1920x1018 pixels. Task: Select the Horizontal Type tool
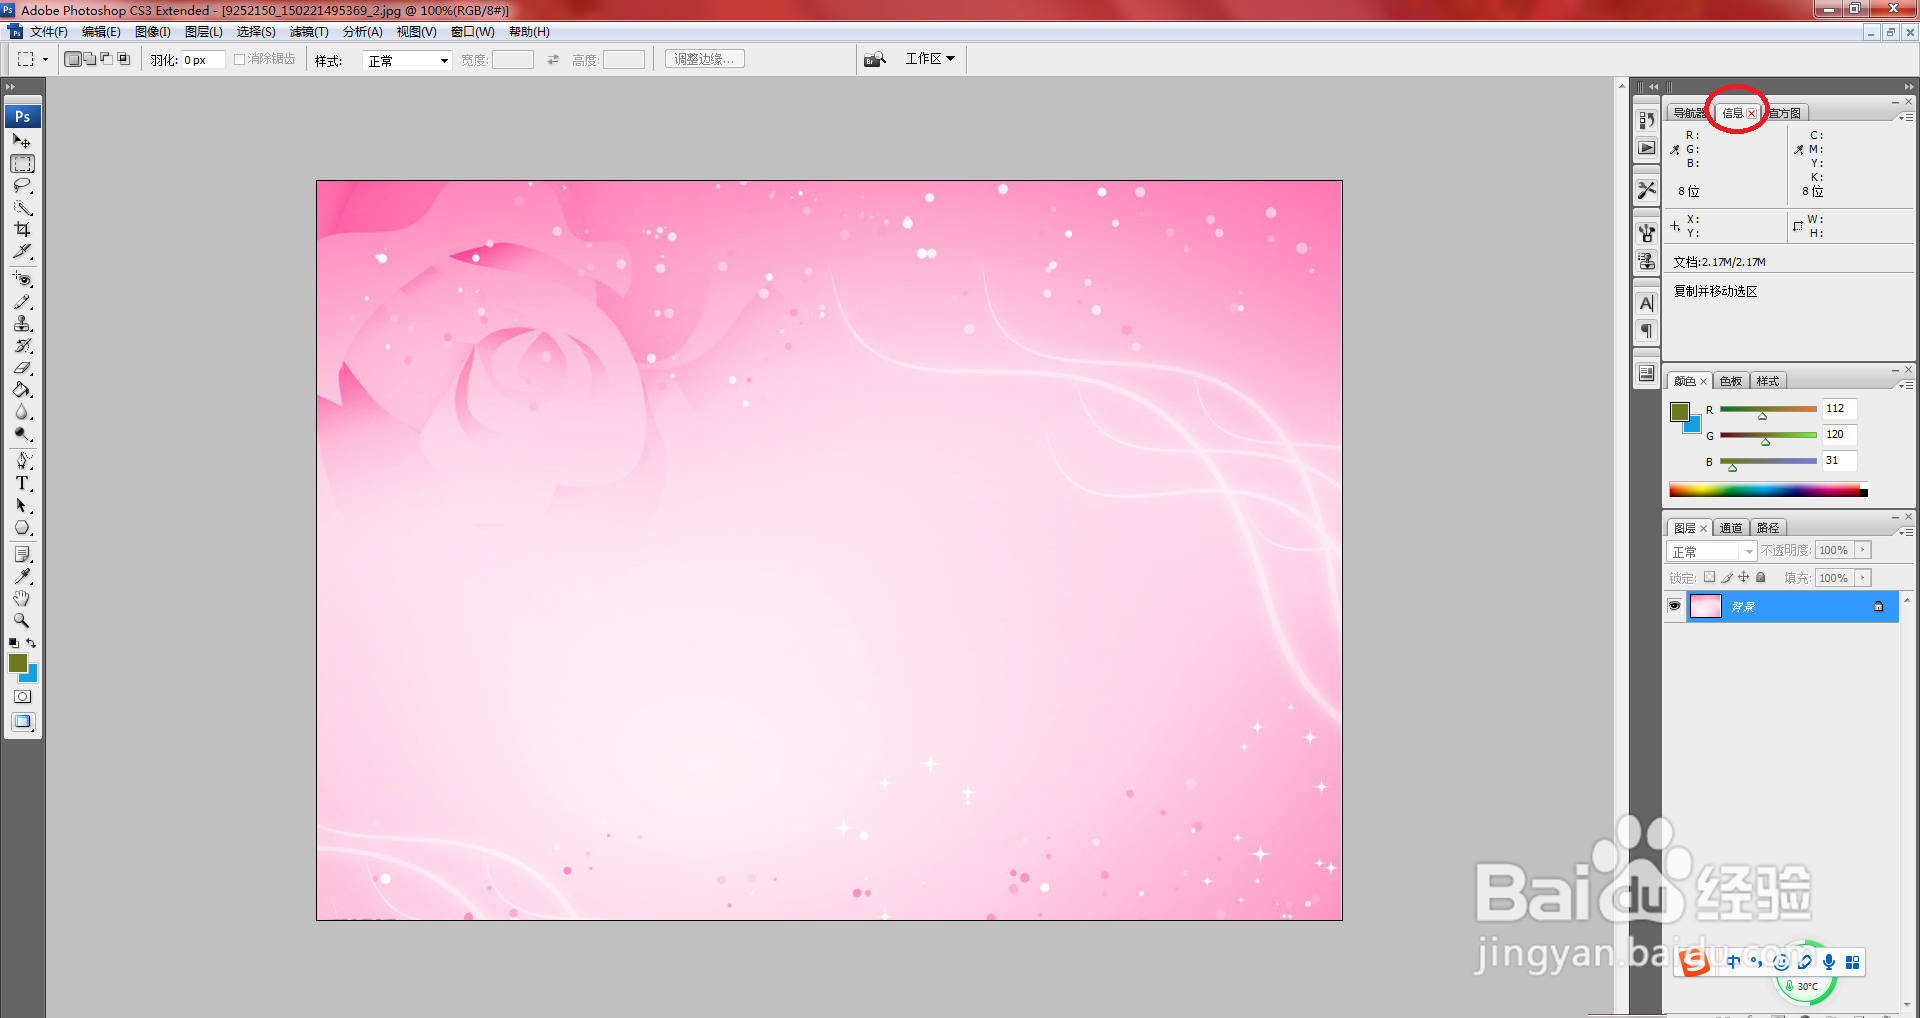(22, 483)
